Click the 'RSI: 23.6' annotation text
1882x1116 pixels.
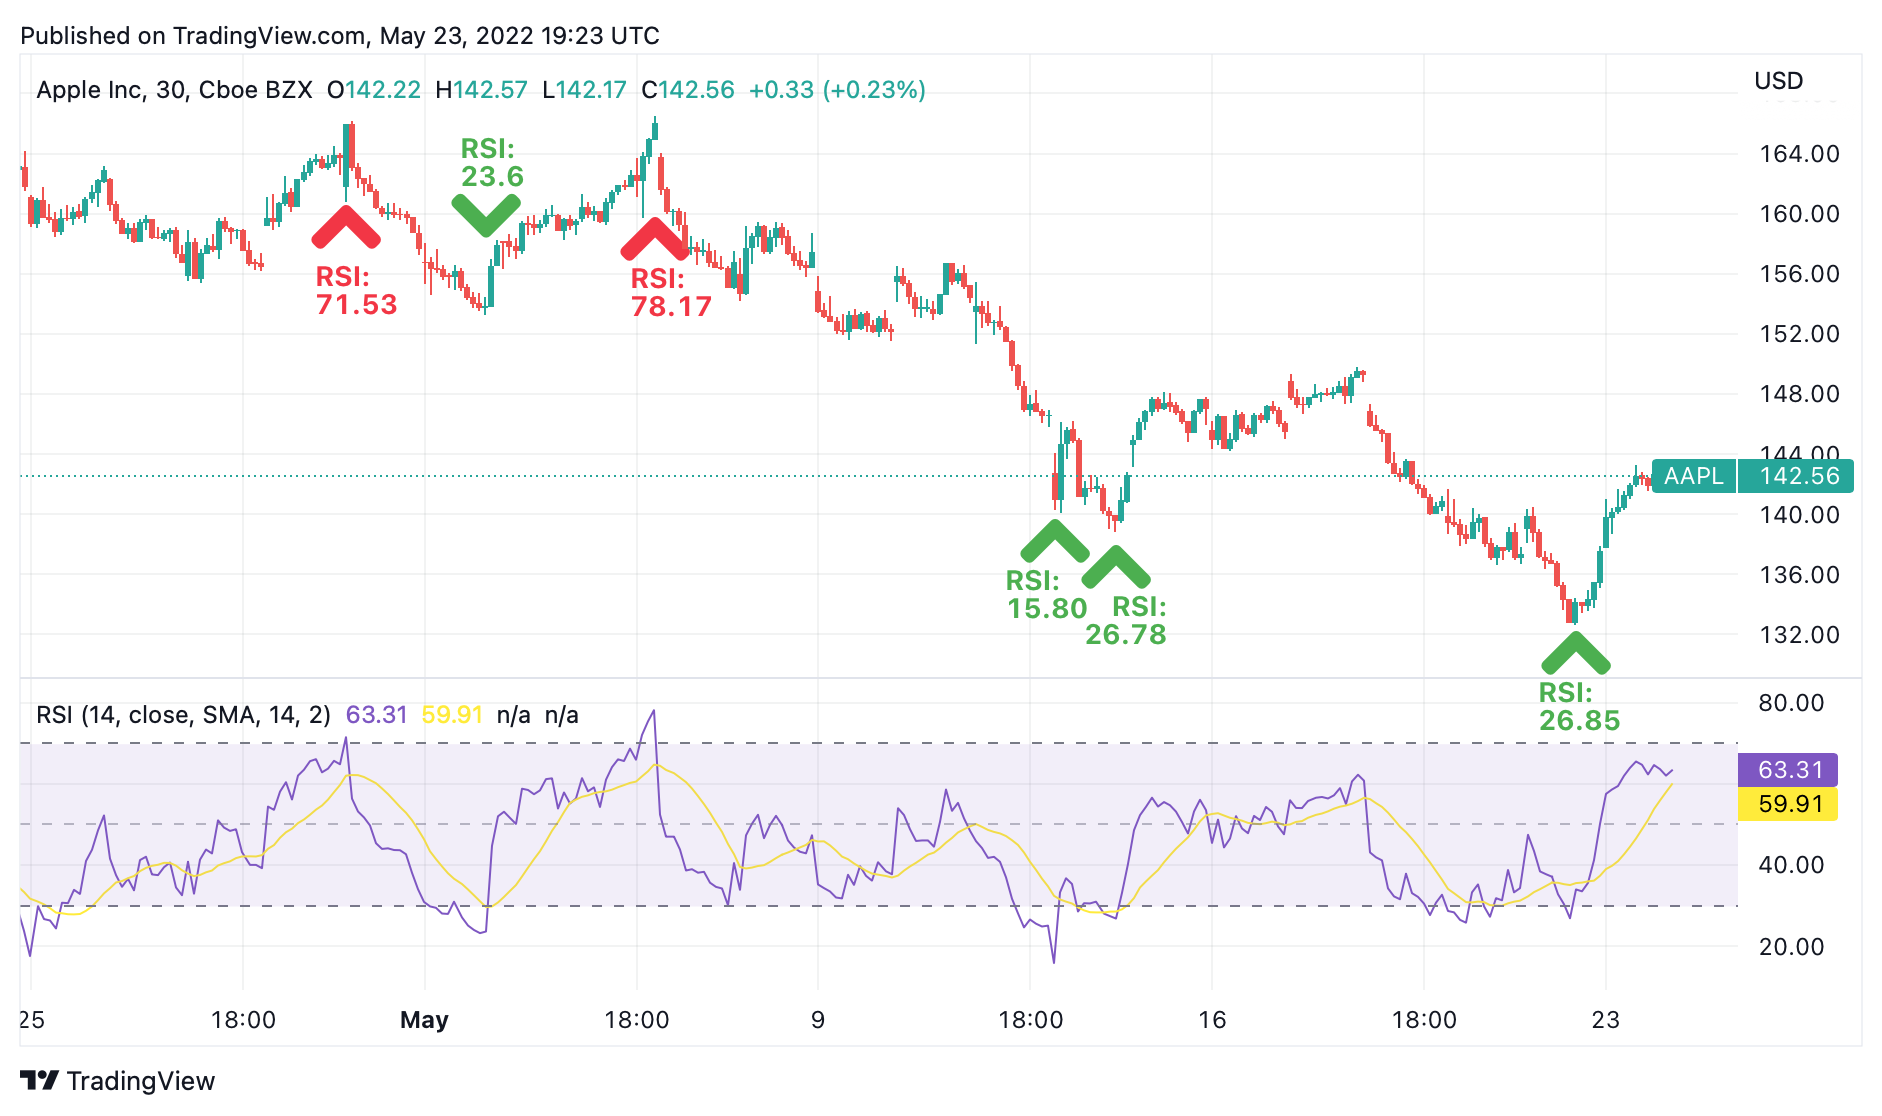pyautogui.click(x=492, y=163)
